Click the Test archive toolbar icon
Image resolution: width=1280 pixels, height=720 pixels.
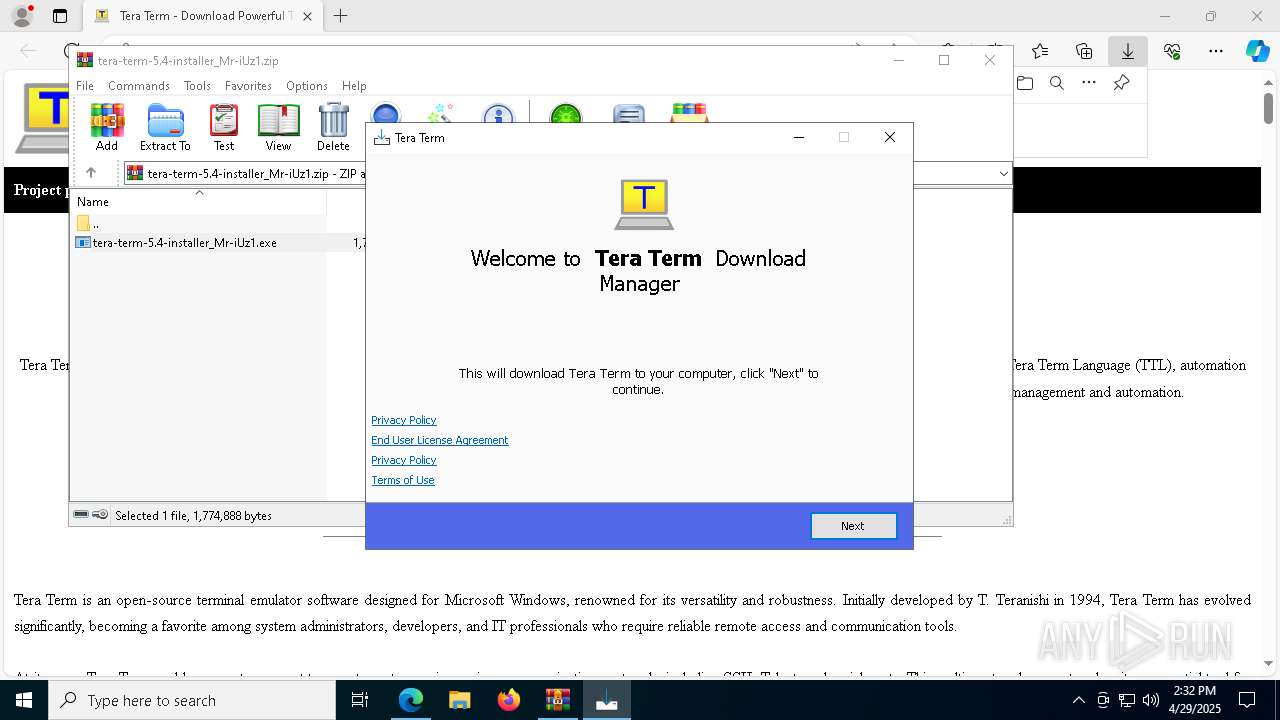(x=224, y=127)
